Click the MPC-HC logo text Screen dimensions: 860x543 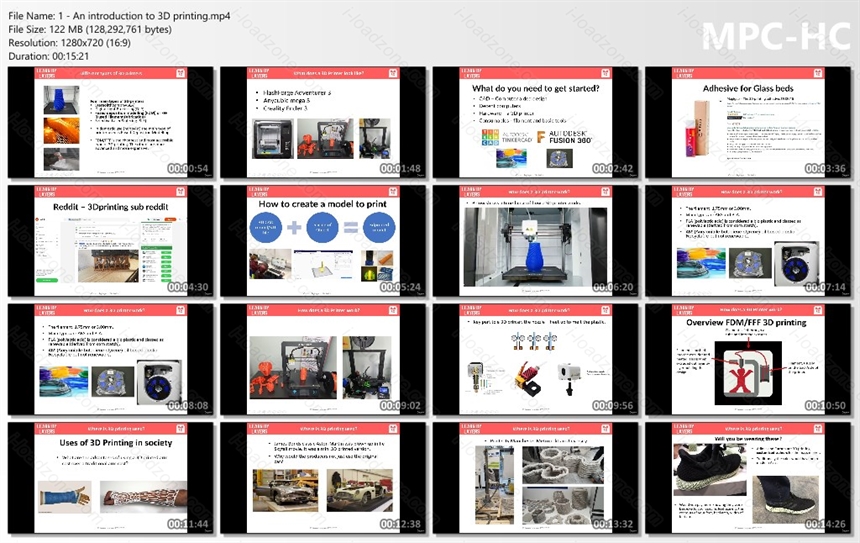pos(776,37)
